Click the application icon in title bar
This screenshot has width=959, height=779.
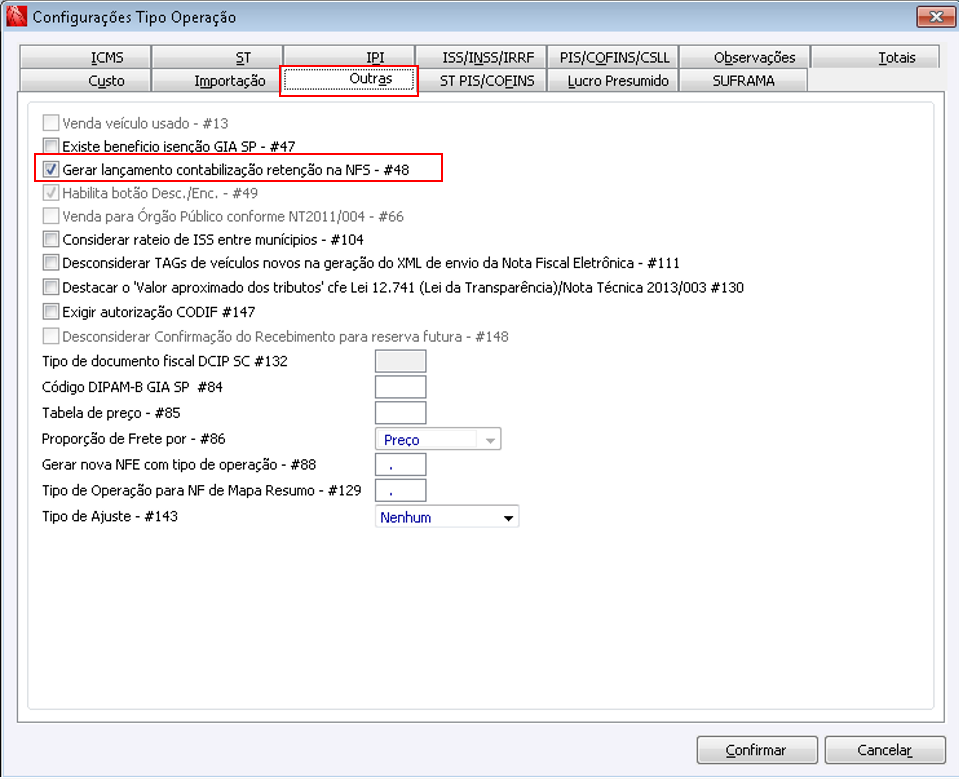click(x=17, y=17)
